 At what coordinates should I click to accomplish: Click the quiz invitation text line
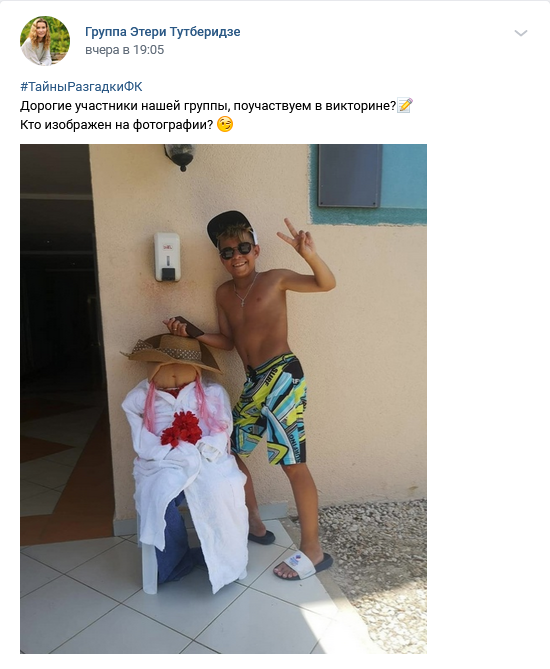[208, 106]
